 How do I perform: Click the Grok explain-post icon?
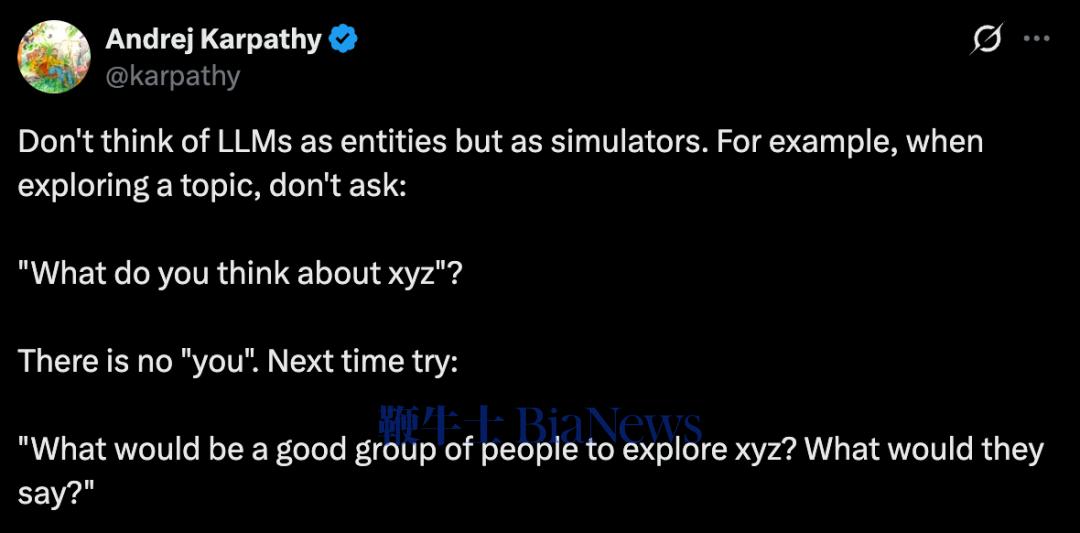click(987, 40)
